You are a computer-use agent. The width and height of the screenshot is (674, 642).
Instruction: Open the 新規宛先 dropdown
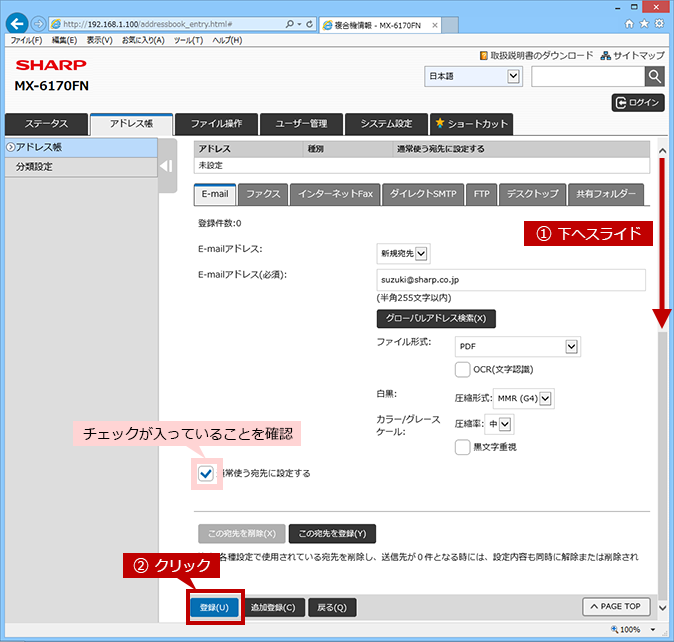click(x=403, y=254)
